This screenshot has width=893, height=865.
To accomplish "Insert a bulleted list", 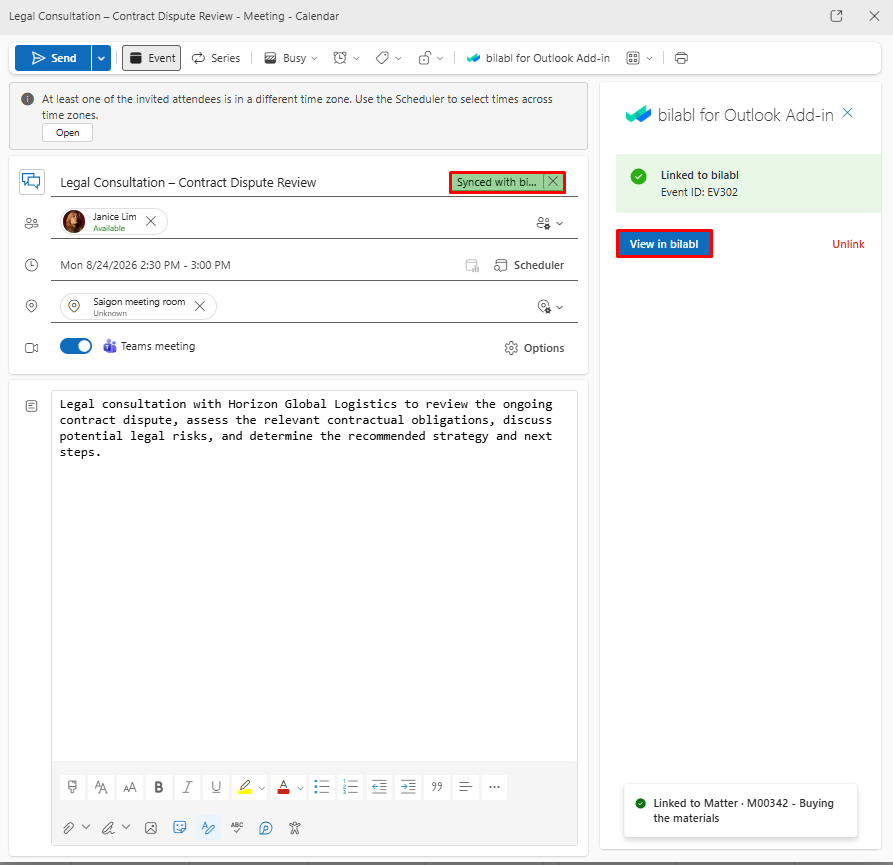I will pyautogui.click(x=322, y=787).
